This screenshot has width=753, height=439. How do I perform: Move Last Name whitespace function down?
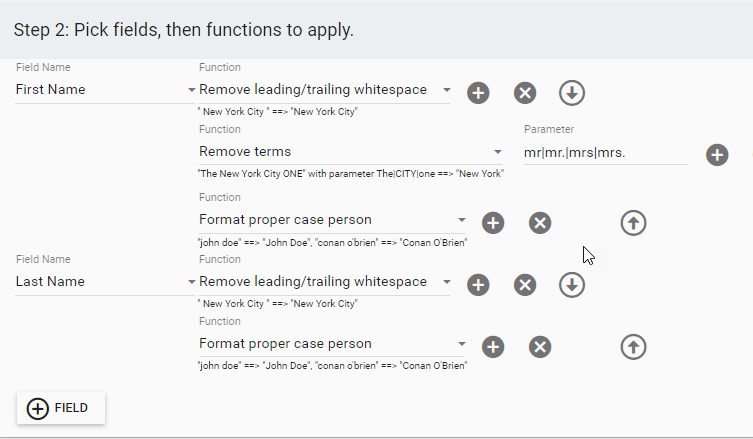571,285
